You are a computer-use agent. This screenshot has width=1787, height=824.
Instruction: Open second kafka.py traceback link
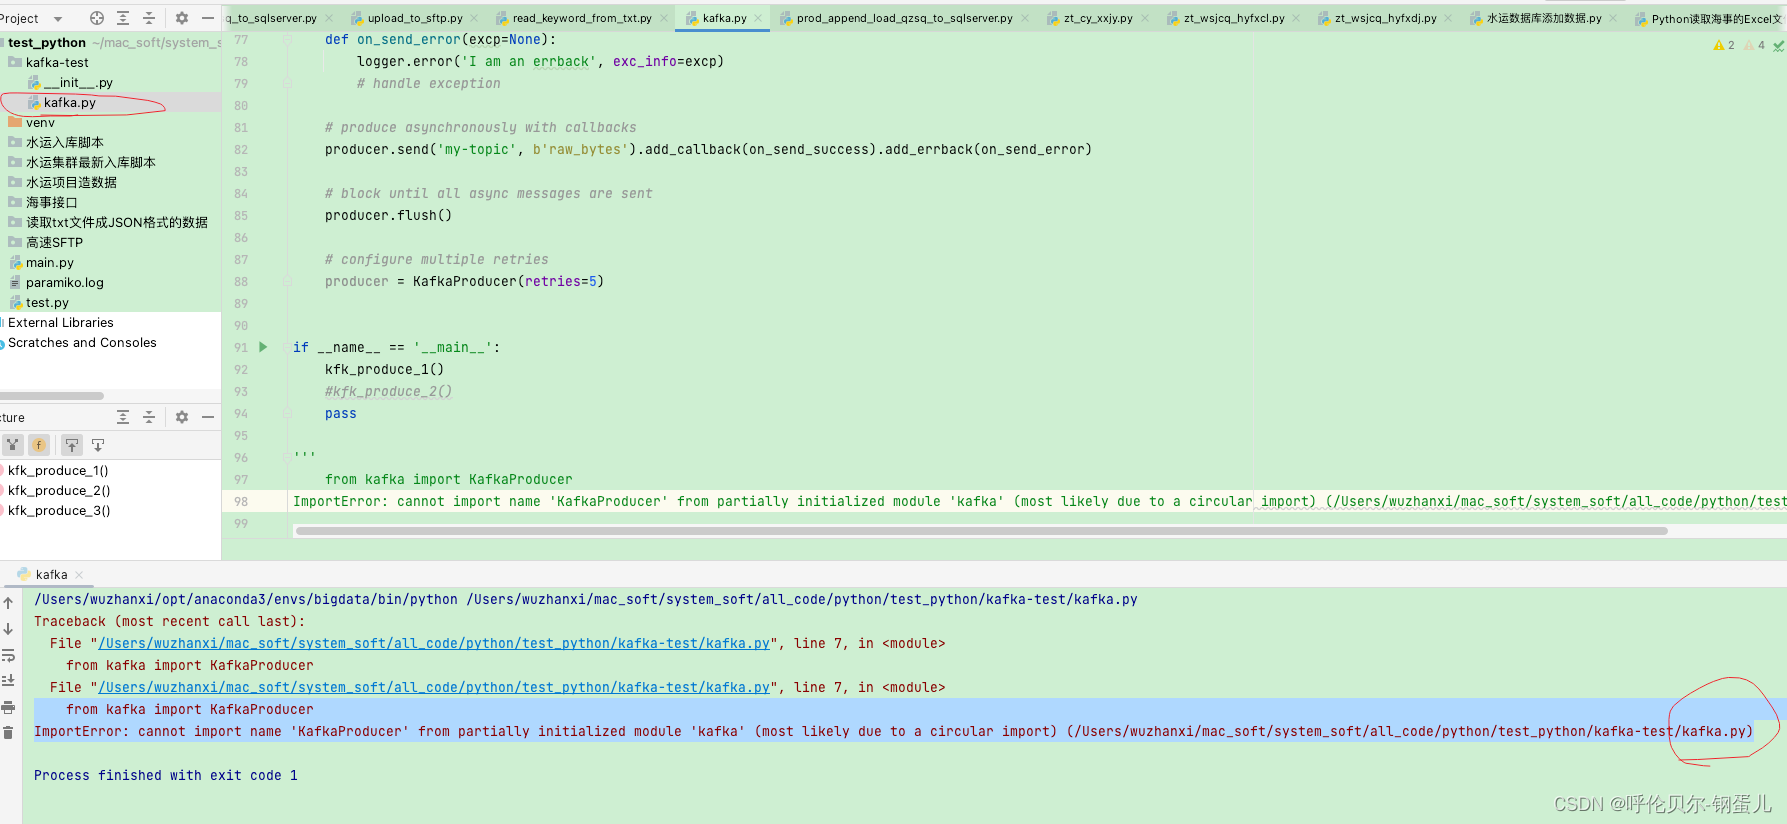434,687
